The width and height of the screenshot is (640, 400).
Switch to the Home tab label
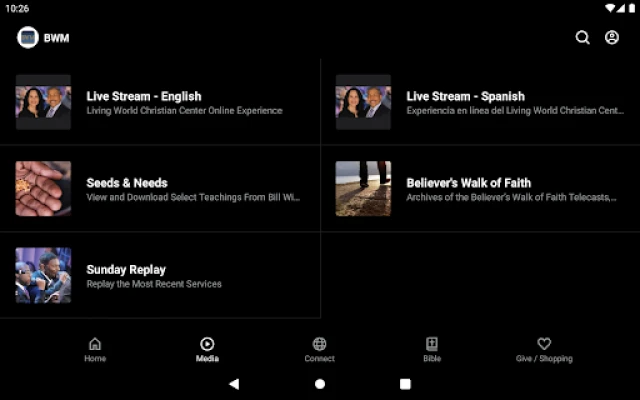pos(95,359)
